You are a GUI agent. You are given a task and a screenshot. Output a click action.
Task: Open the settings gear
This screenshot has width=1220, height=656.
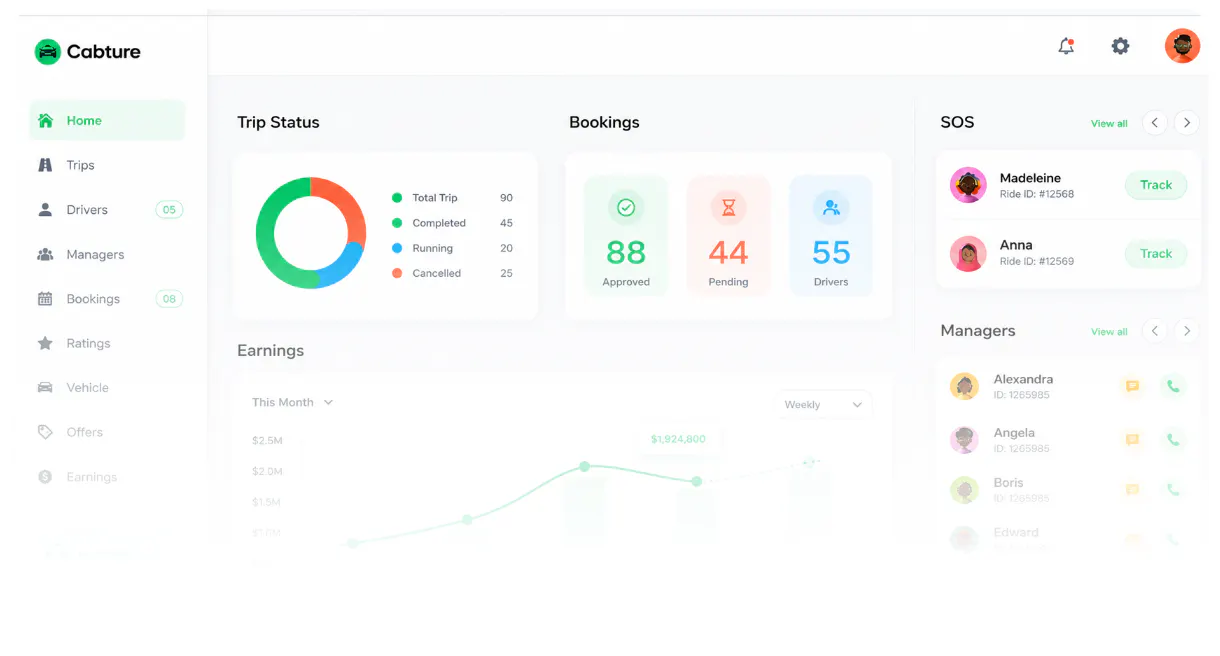click(1120, 46)
